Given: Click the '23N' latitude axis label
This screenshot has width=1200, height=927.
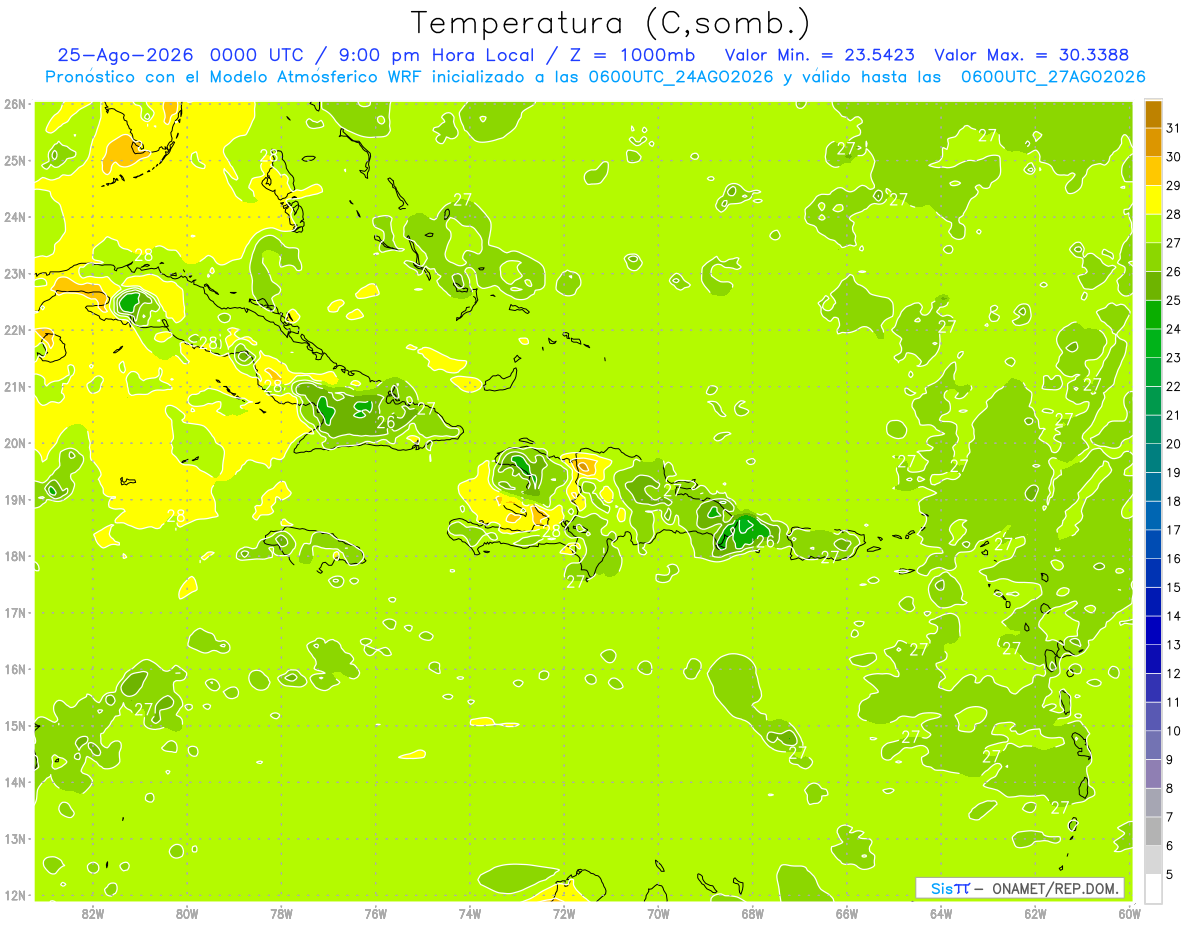Looking at the screenshot, I should coord(15,273).
